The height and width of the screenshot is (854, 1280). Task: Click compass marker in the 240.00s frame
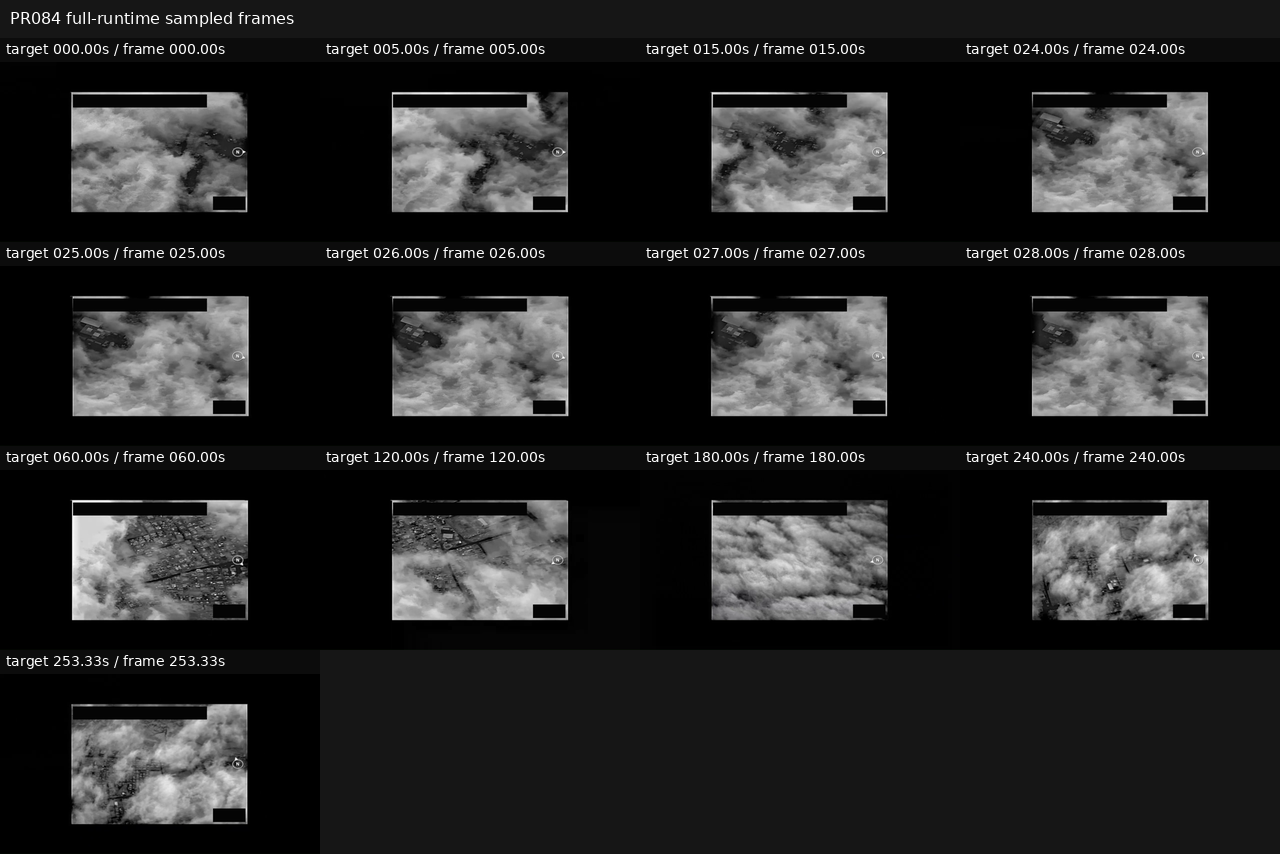coord(1198,560)
